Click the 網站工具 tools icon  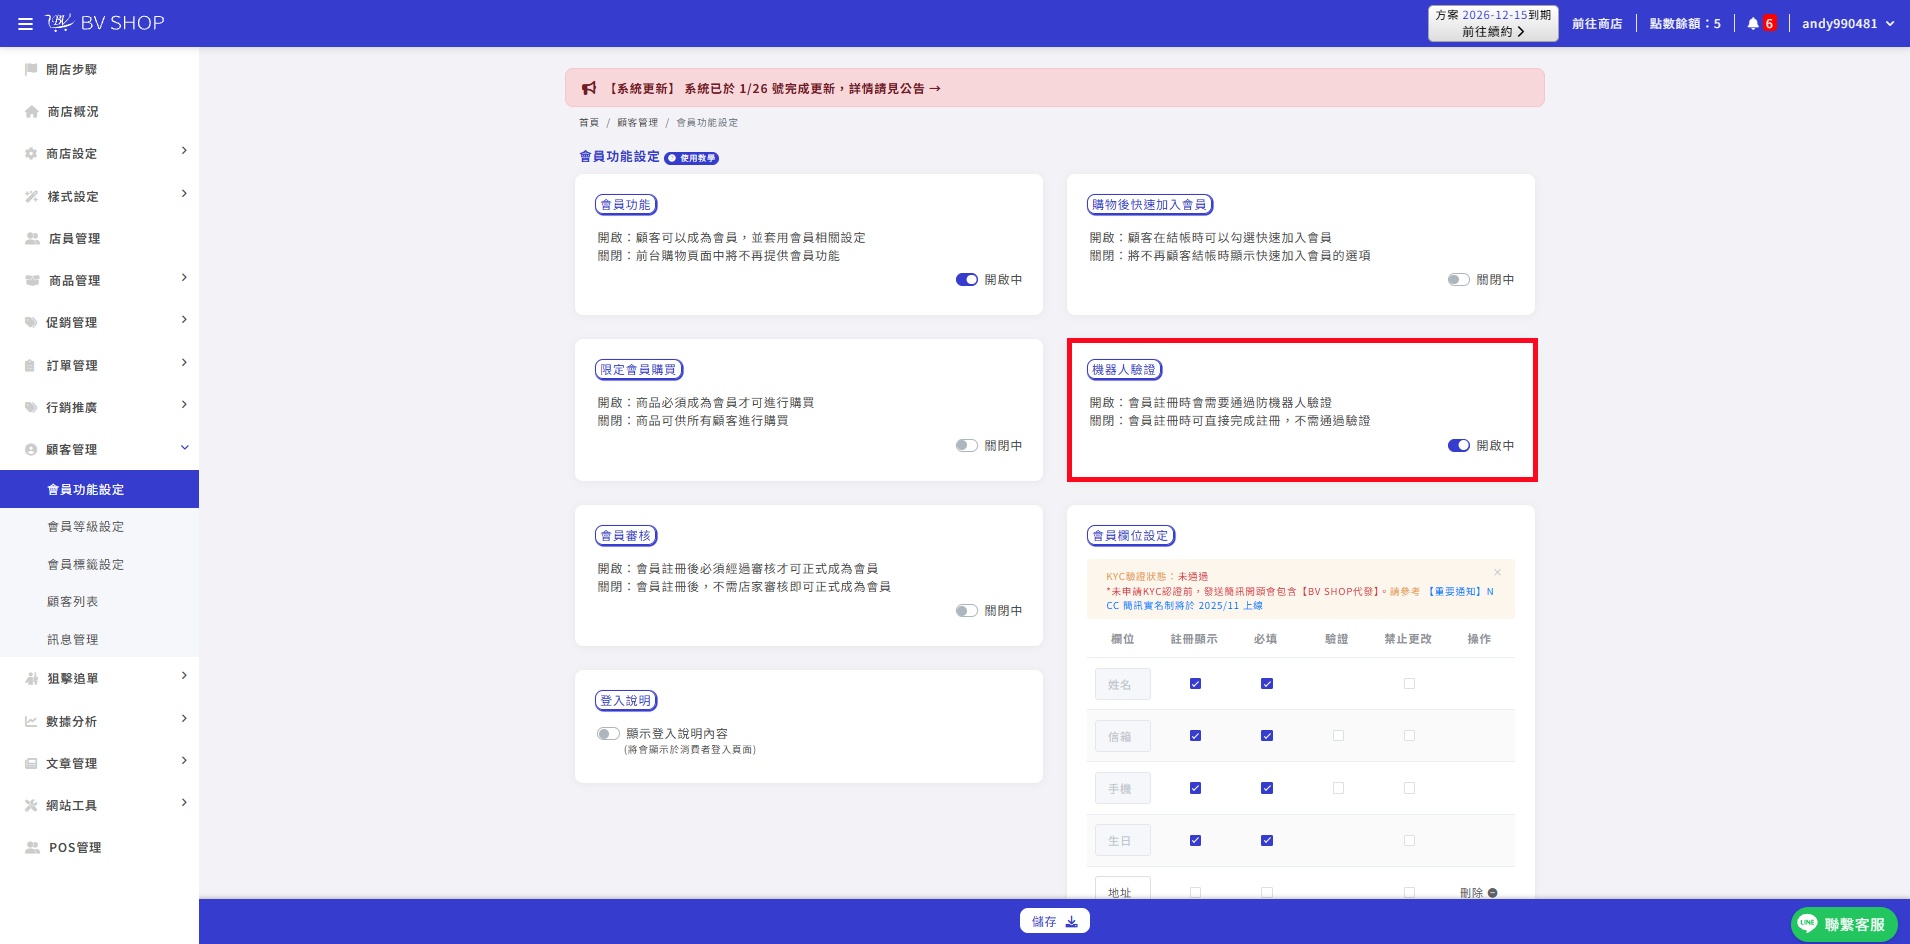(x=31, y=806)
